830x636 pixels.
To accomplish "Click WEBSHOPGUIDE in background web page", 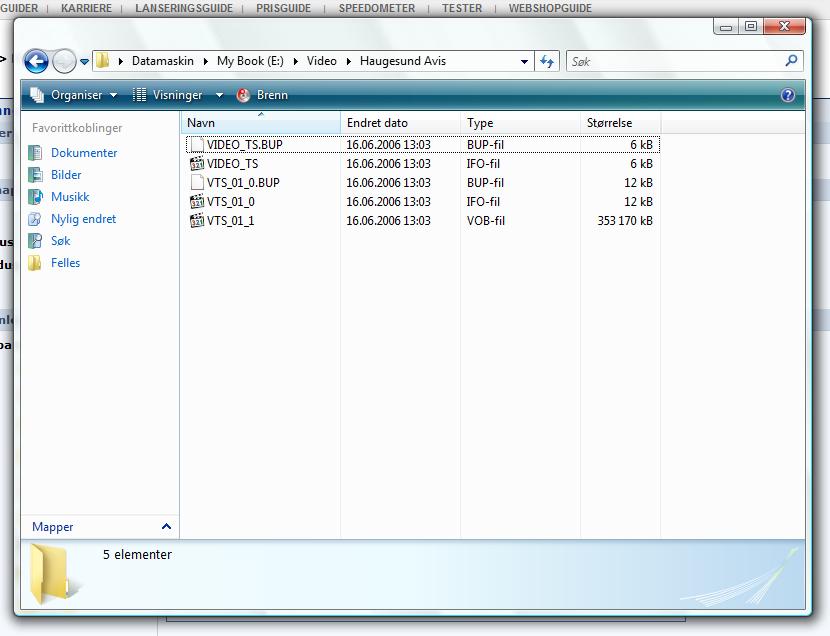I will click(x=551, y=8).
